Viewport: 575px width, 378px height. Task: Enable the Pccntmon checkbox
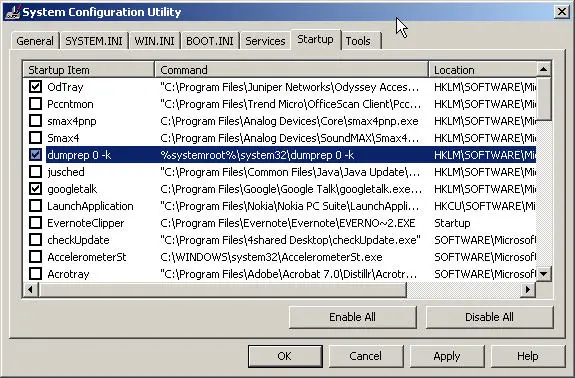(x=35, y=104)
